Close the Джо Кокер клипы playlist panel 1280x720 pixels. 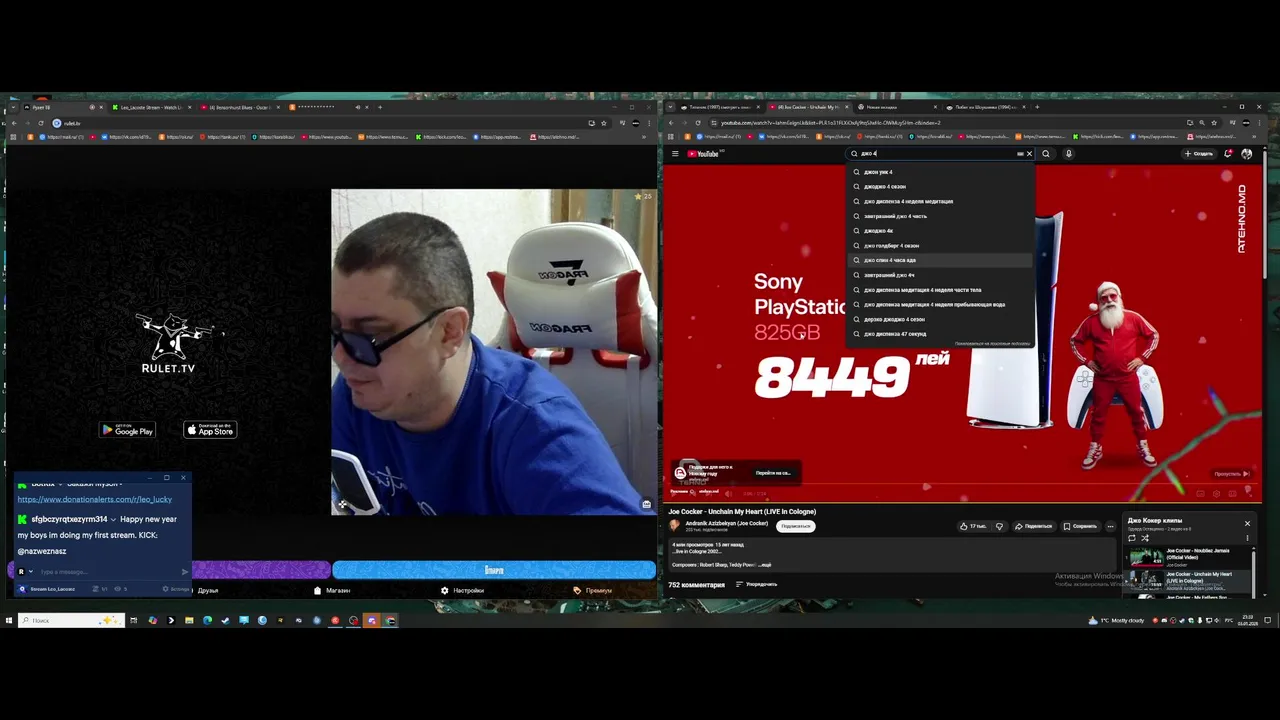click(x=1247, y=523)
